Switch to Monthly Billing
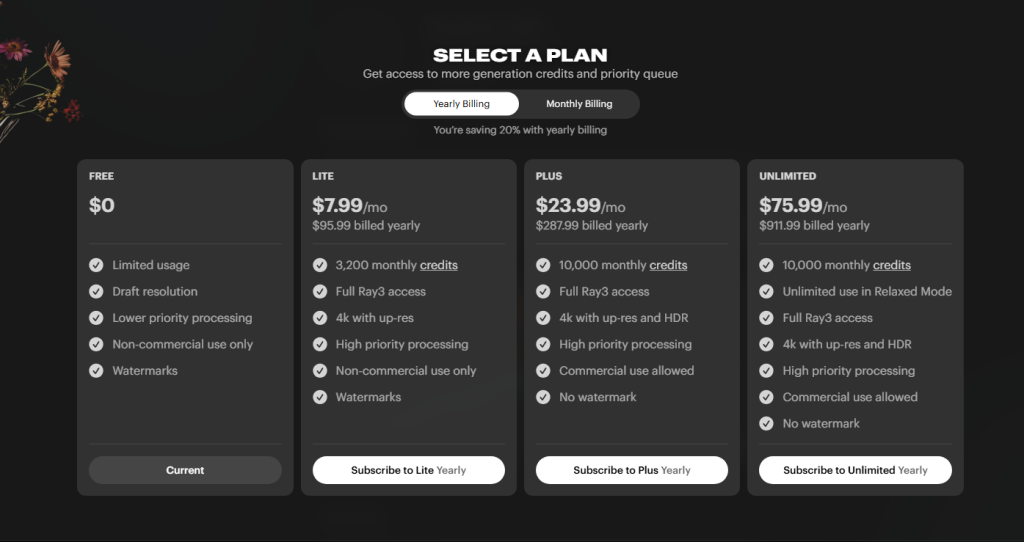Viewport: 1024px width, 542px height. (579, 104)
